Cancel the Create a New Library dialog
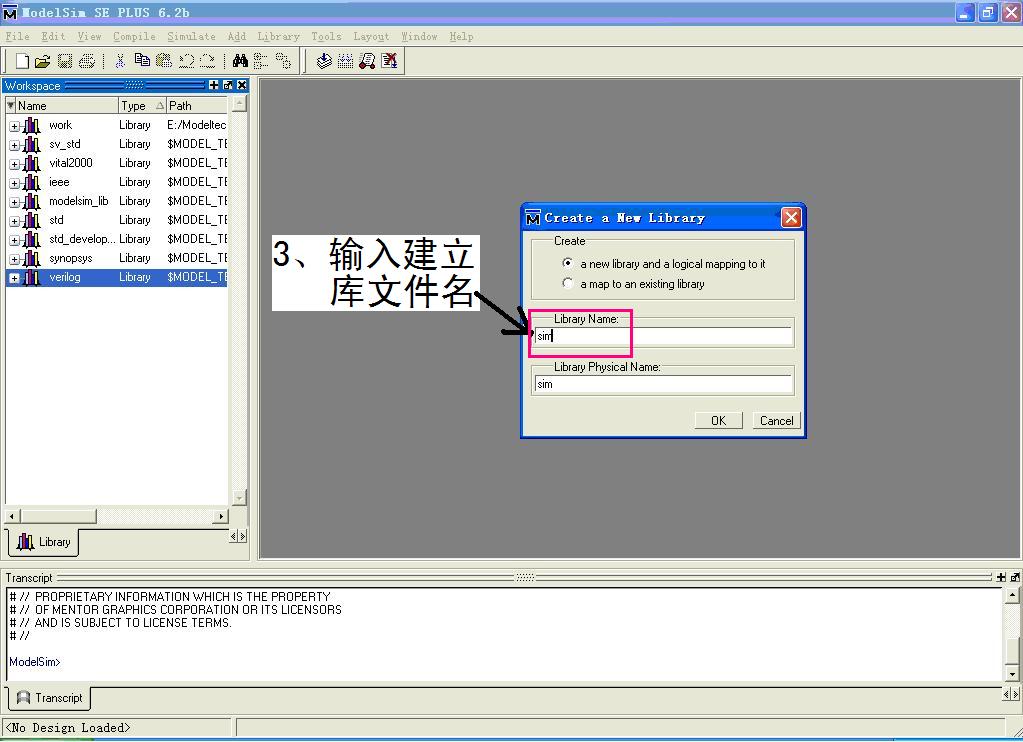The height and width of the screenshot is (742, 1023). tap(776, 421)
